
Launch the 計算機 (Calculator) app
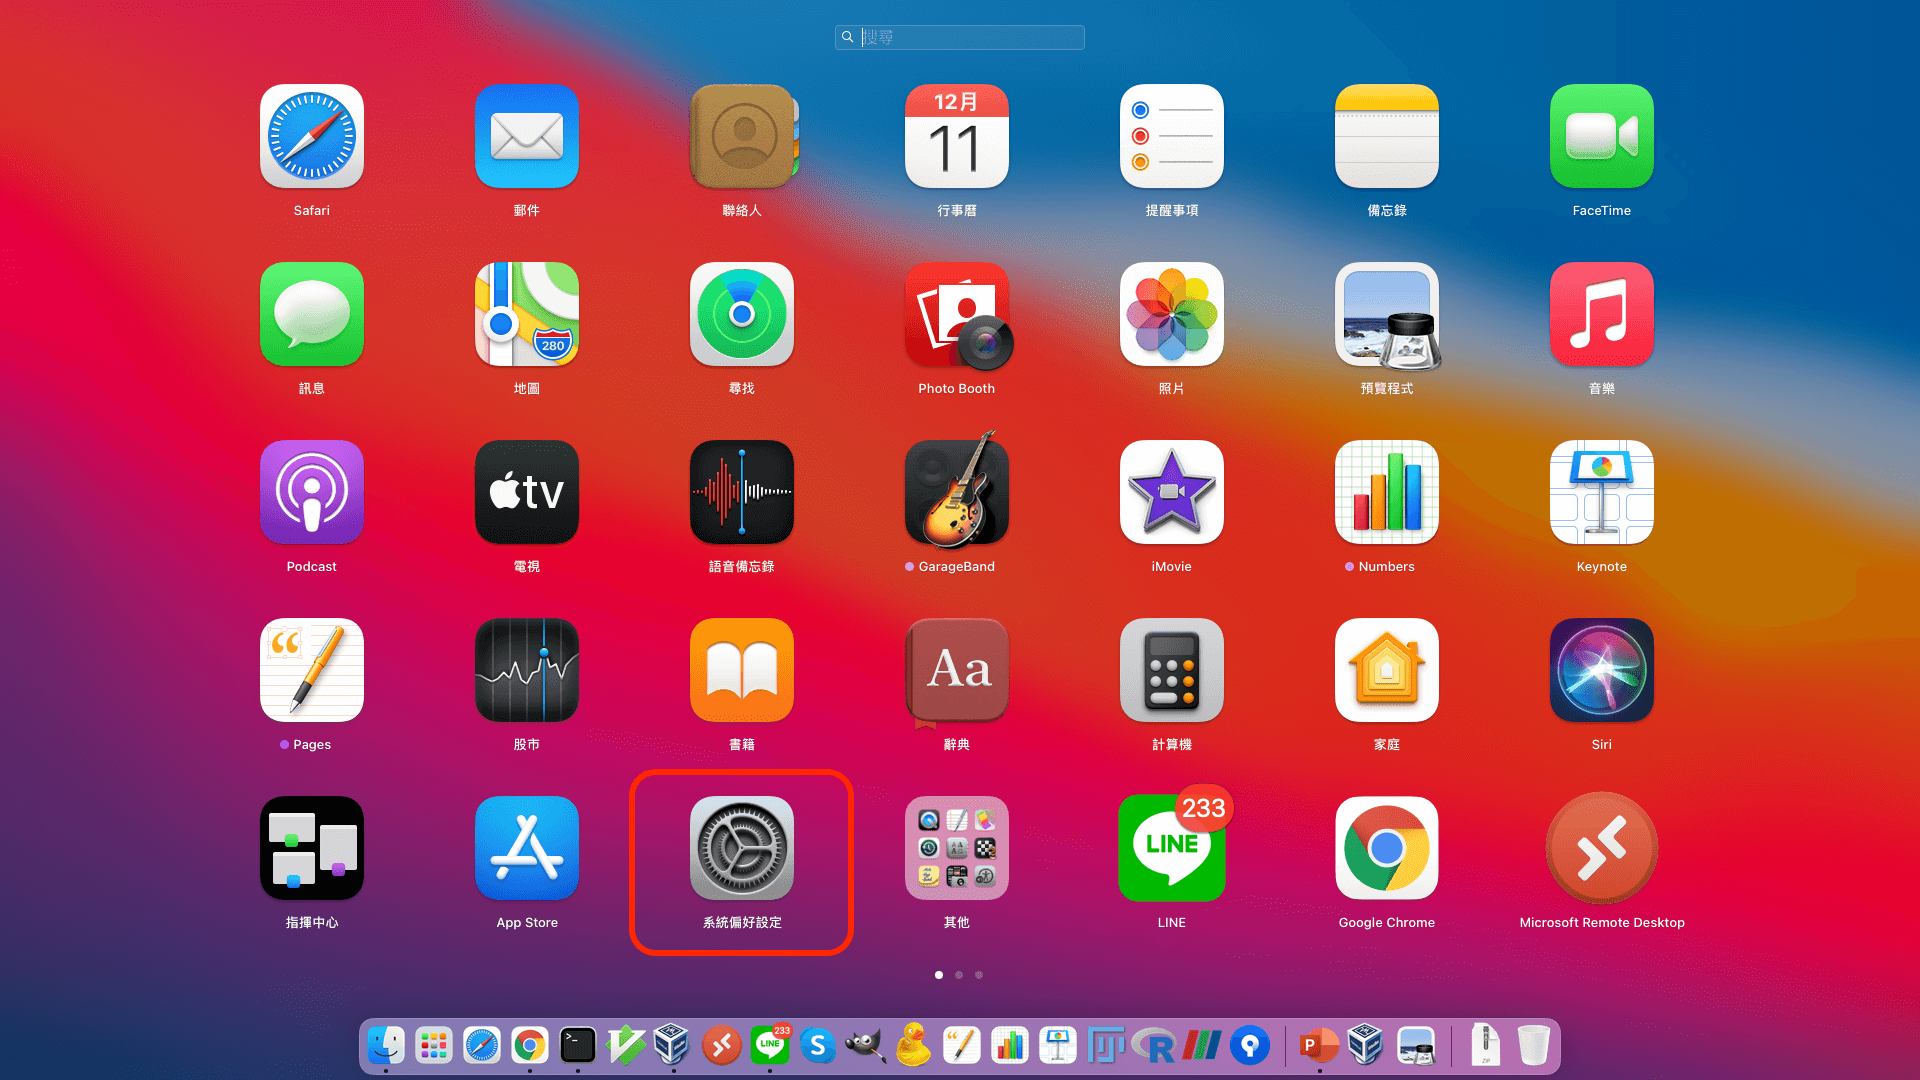pyautogui.click(x=1172, y=670)
